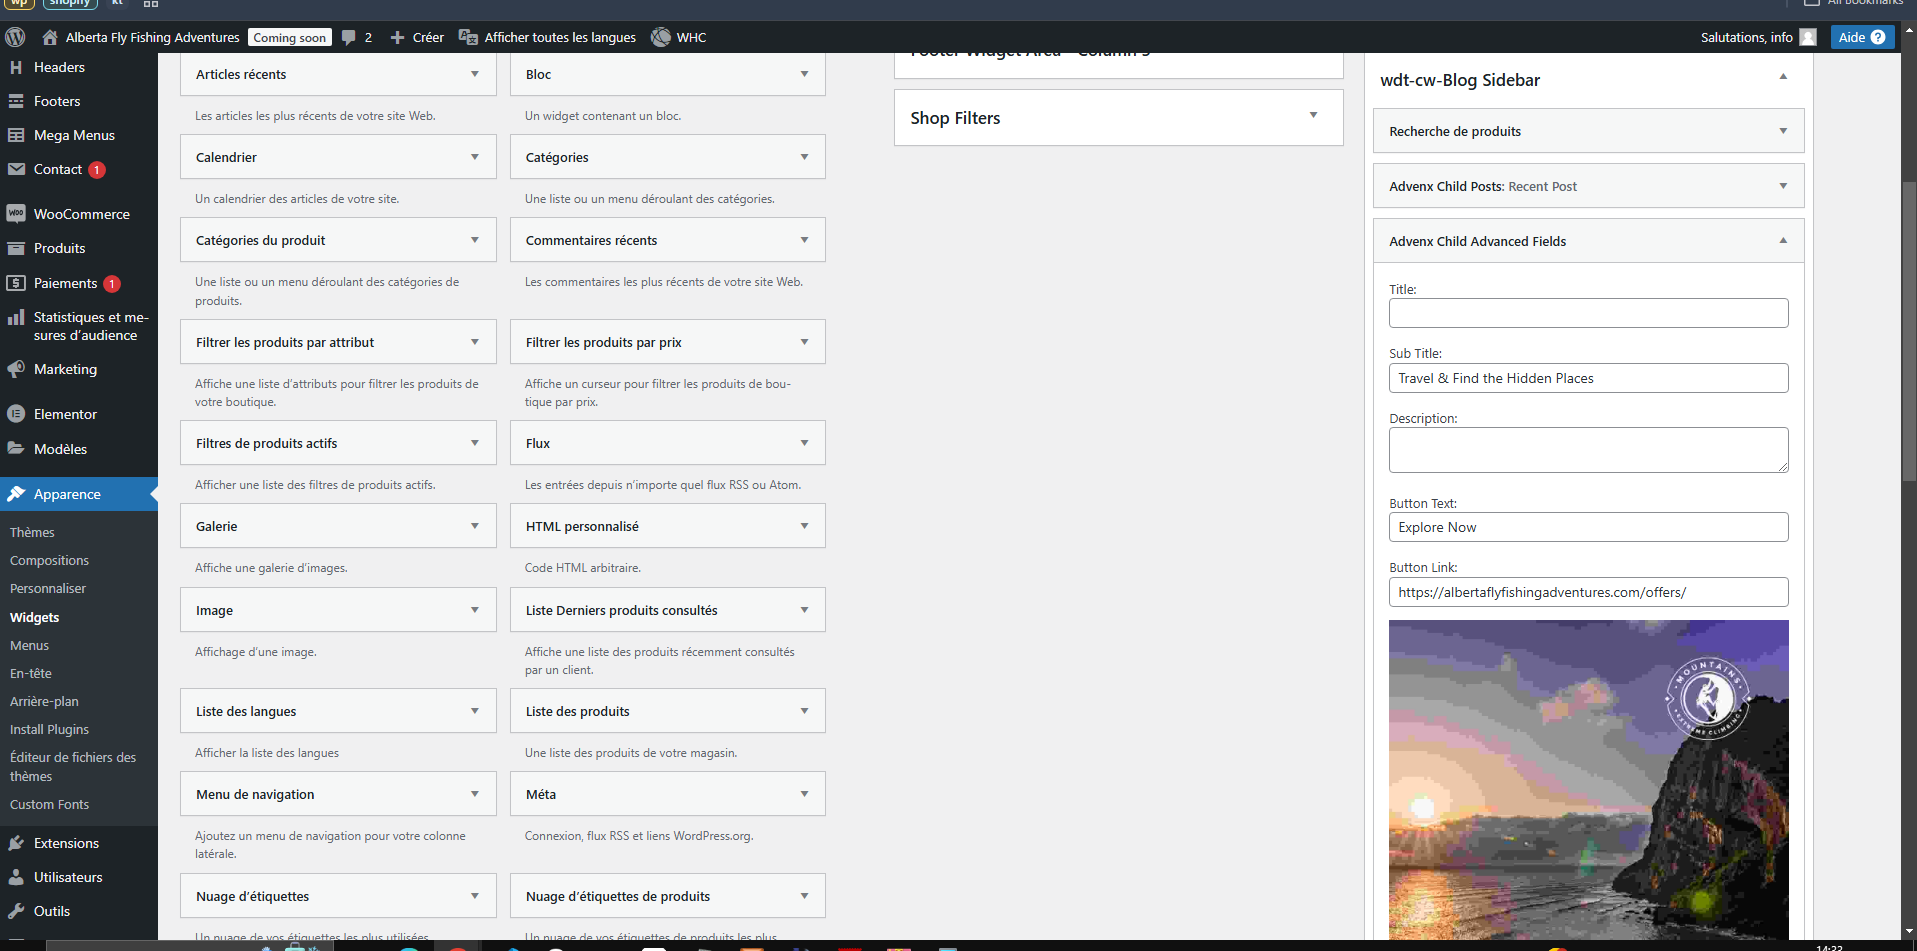The width and height of the screenshot is (1917, 951).
Task: Click the Extensions plug icon
Action: pos(16,843)
